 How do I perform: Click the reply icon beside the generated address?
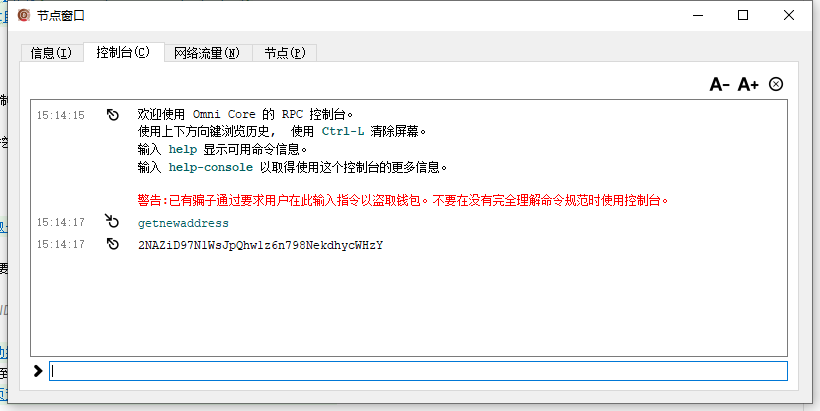pyautogui.click(x=112, y=244)
